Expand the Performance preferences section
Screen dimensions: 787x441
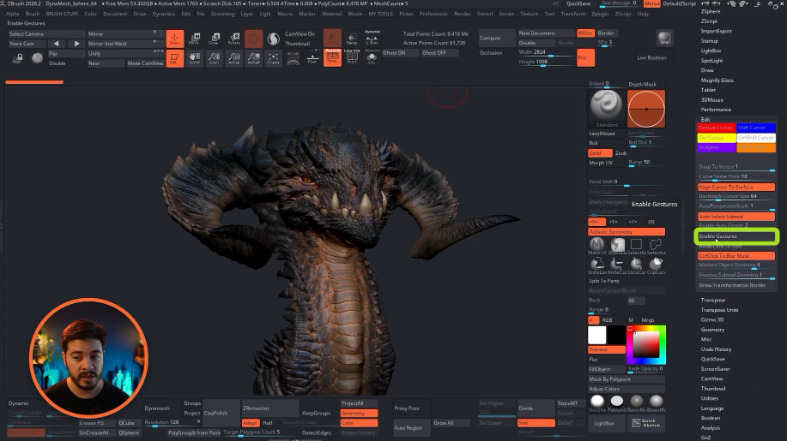point(716,109)
